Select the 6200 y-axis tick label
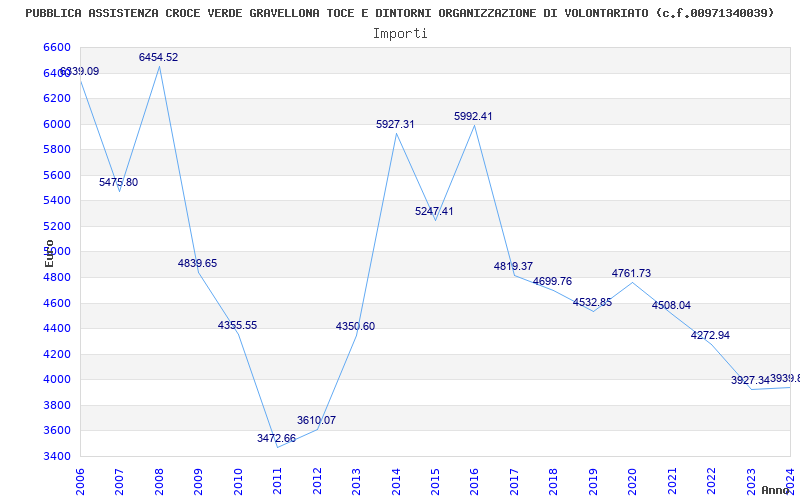 point(57,98)
